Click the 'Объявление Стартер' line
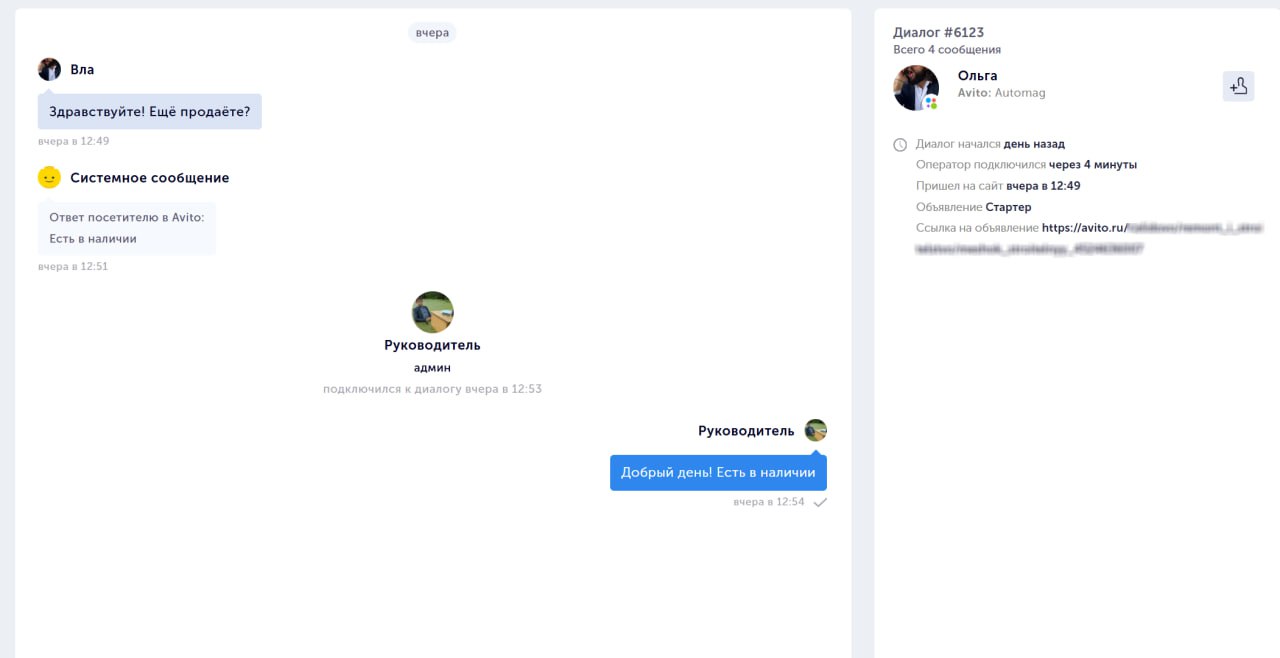 (973, 207)
